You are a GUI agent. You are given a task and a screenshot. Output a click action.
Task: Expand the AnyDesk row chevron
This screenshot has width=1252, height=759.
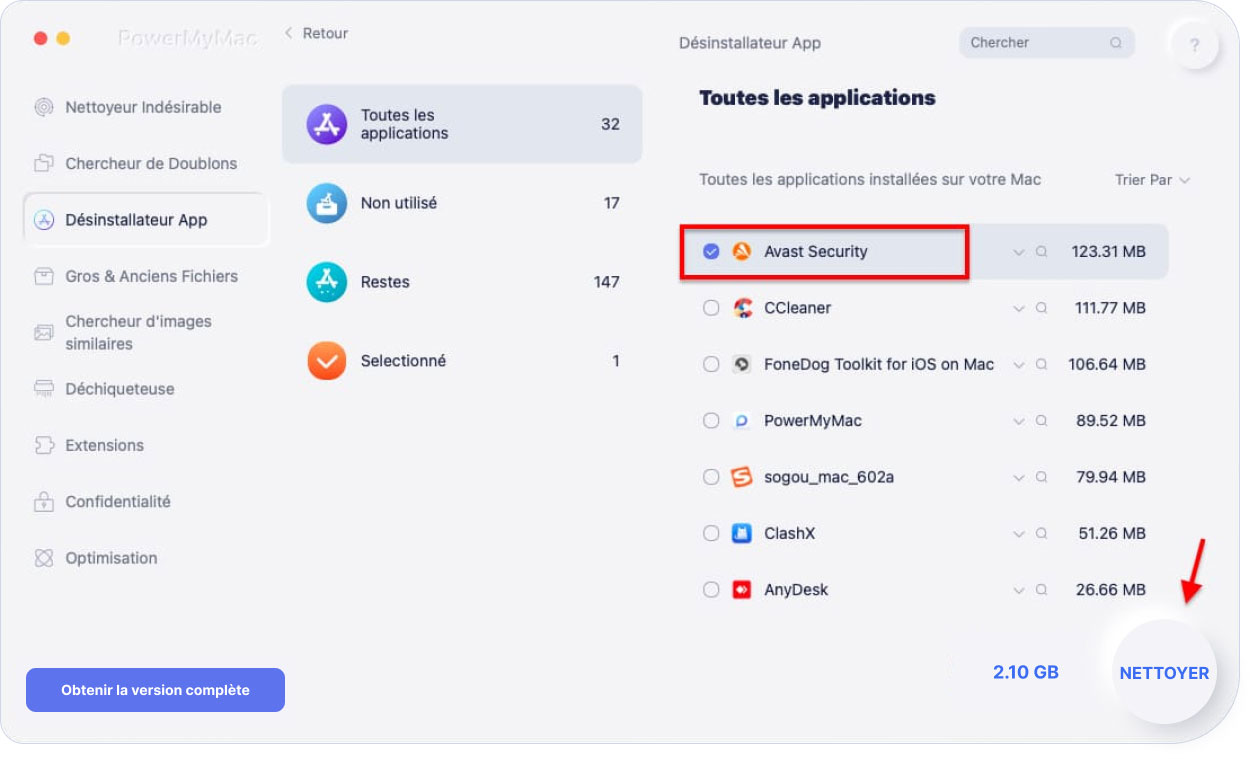click(1019, 591)
